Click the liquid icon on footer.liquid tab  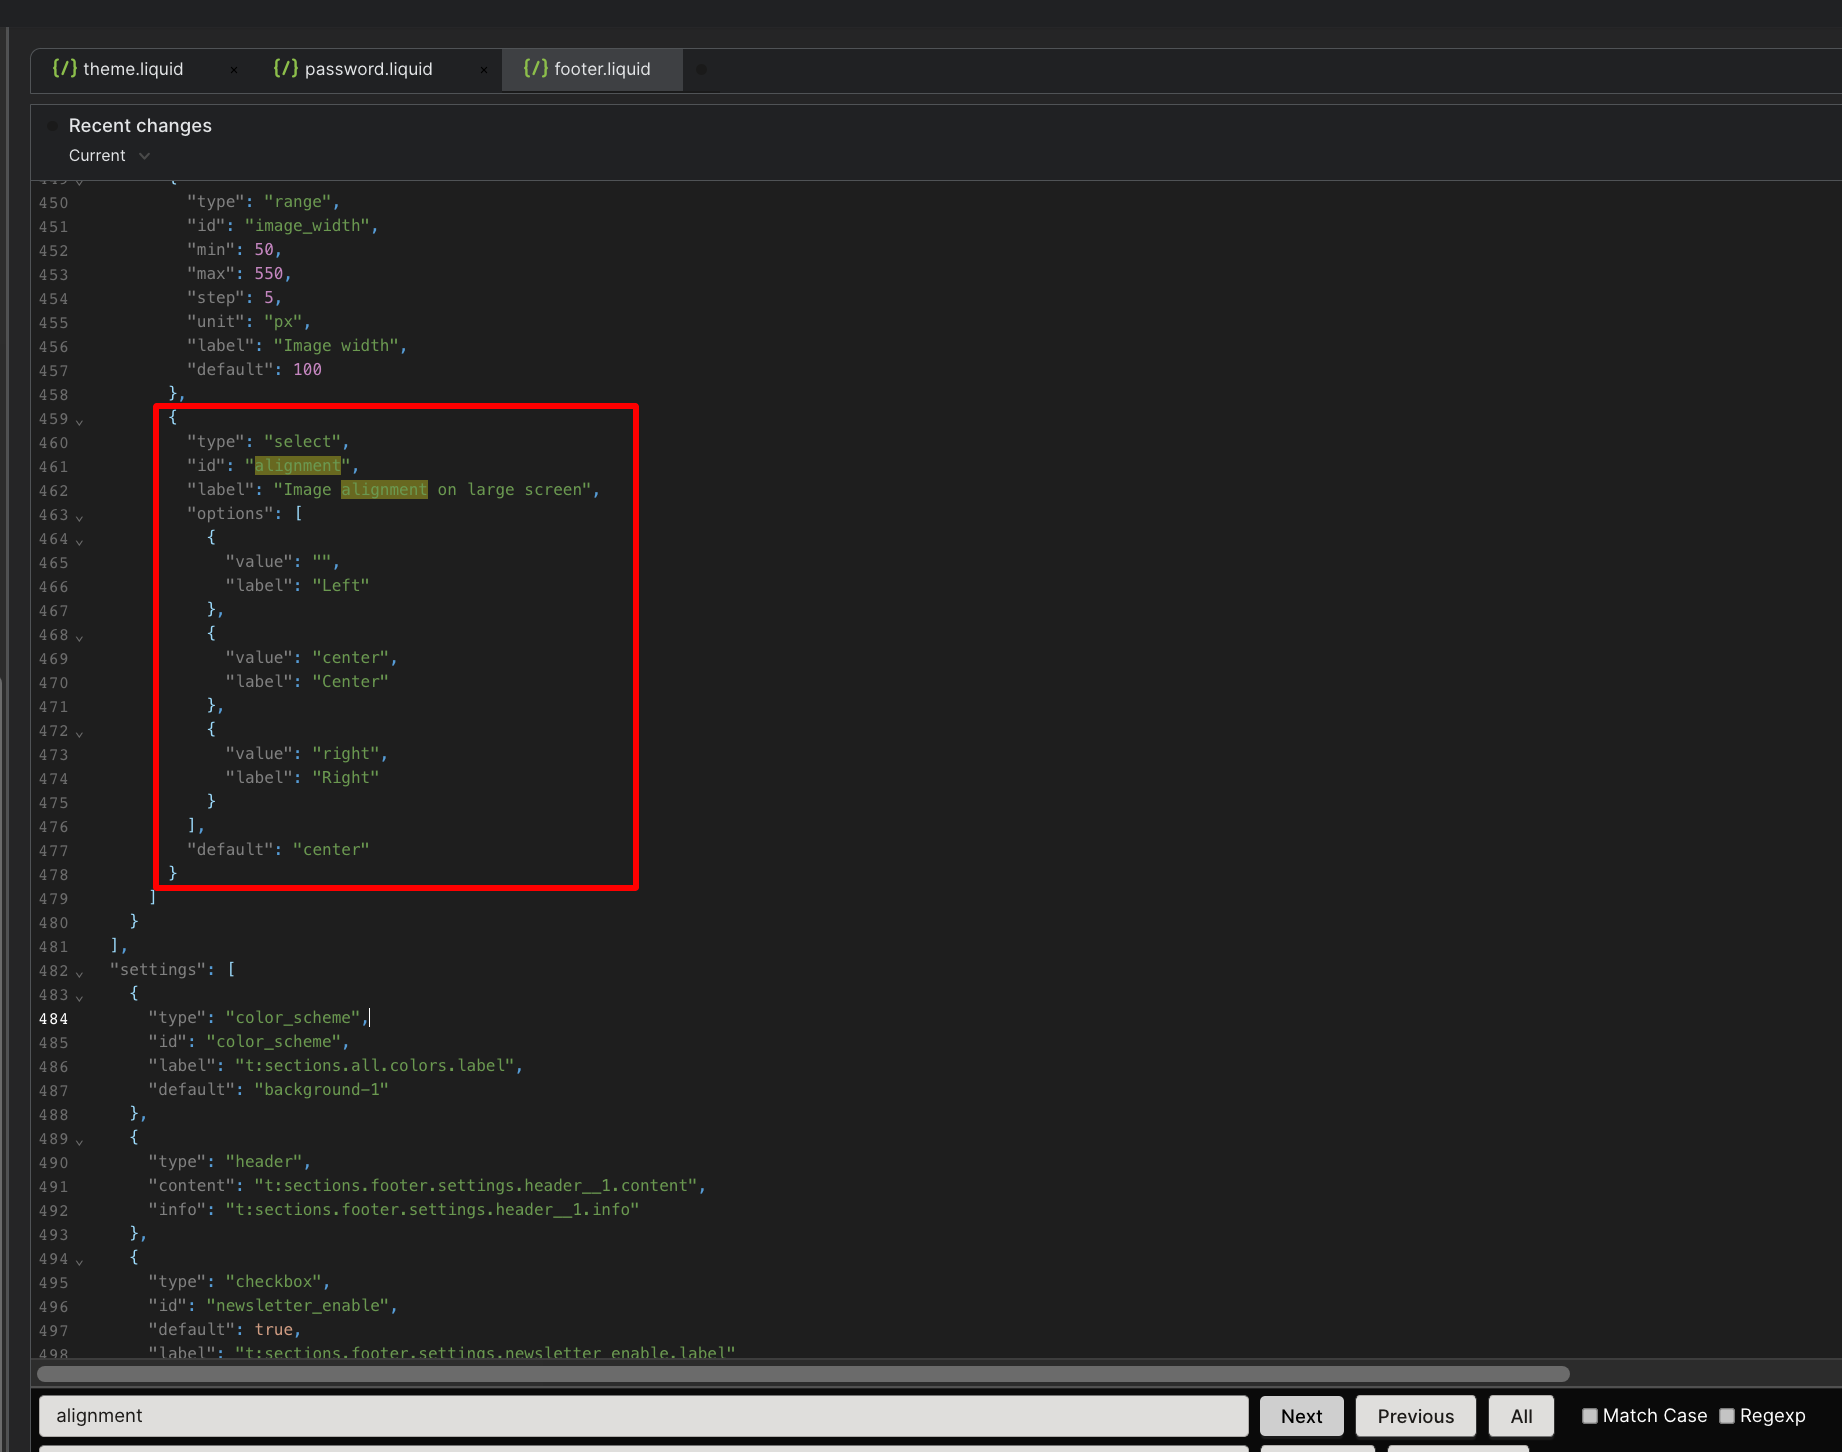point(536,68)
